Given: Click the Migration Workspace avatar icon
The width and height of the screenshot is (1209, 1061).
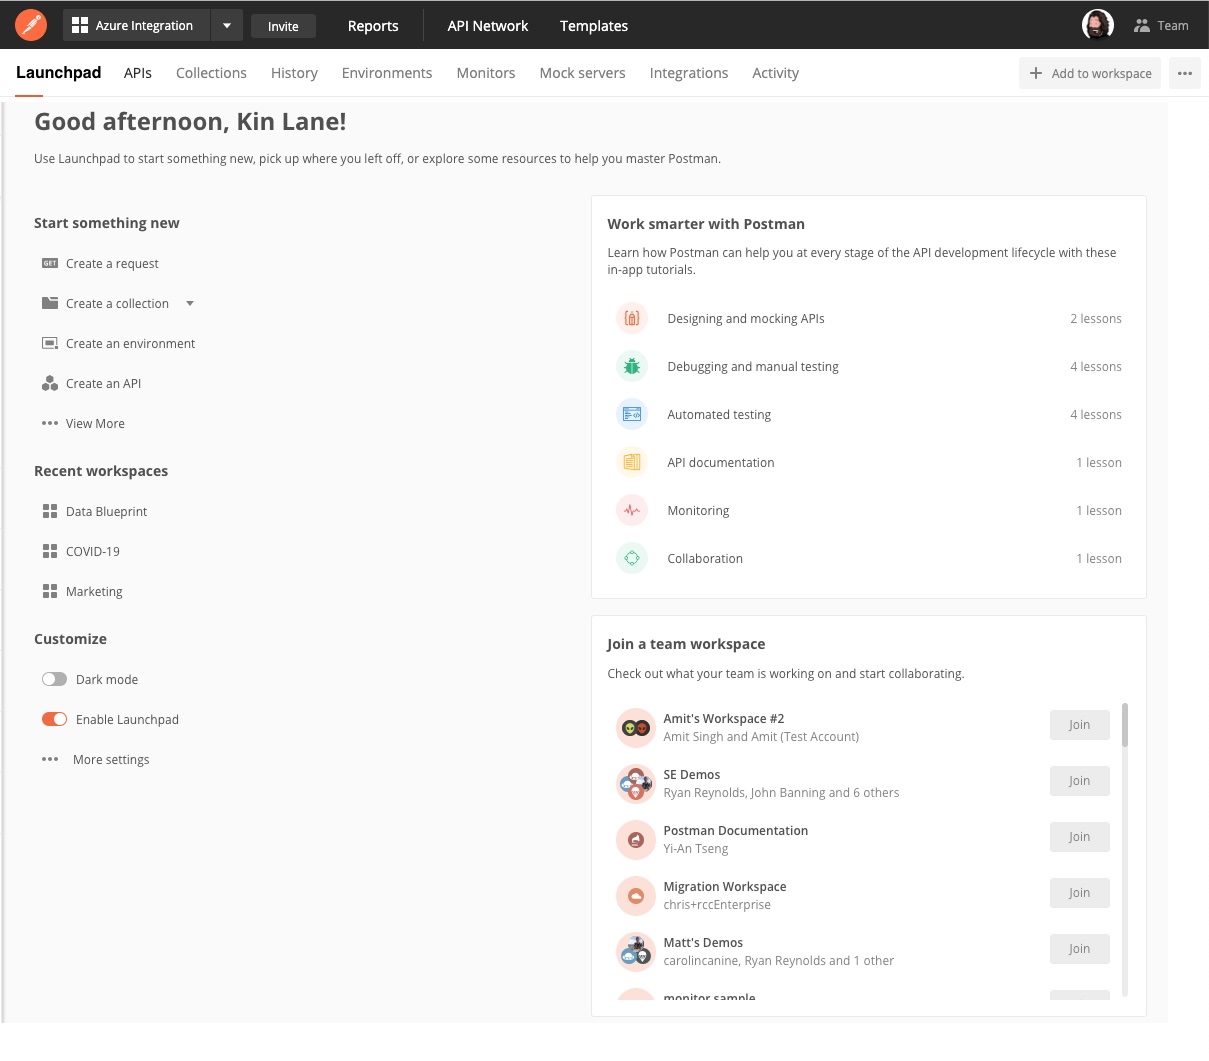Looking at the screenshot, I should pyautogui.click(x=636, y=896).
